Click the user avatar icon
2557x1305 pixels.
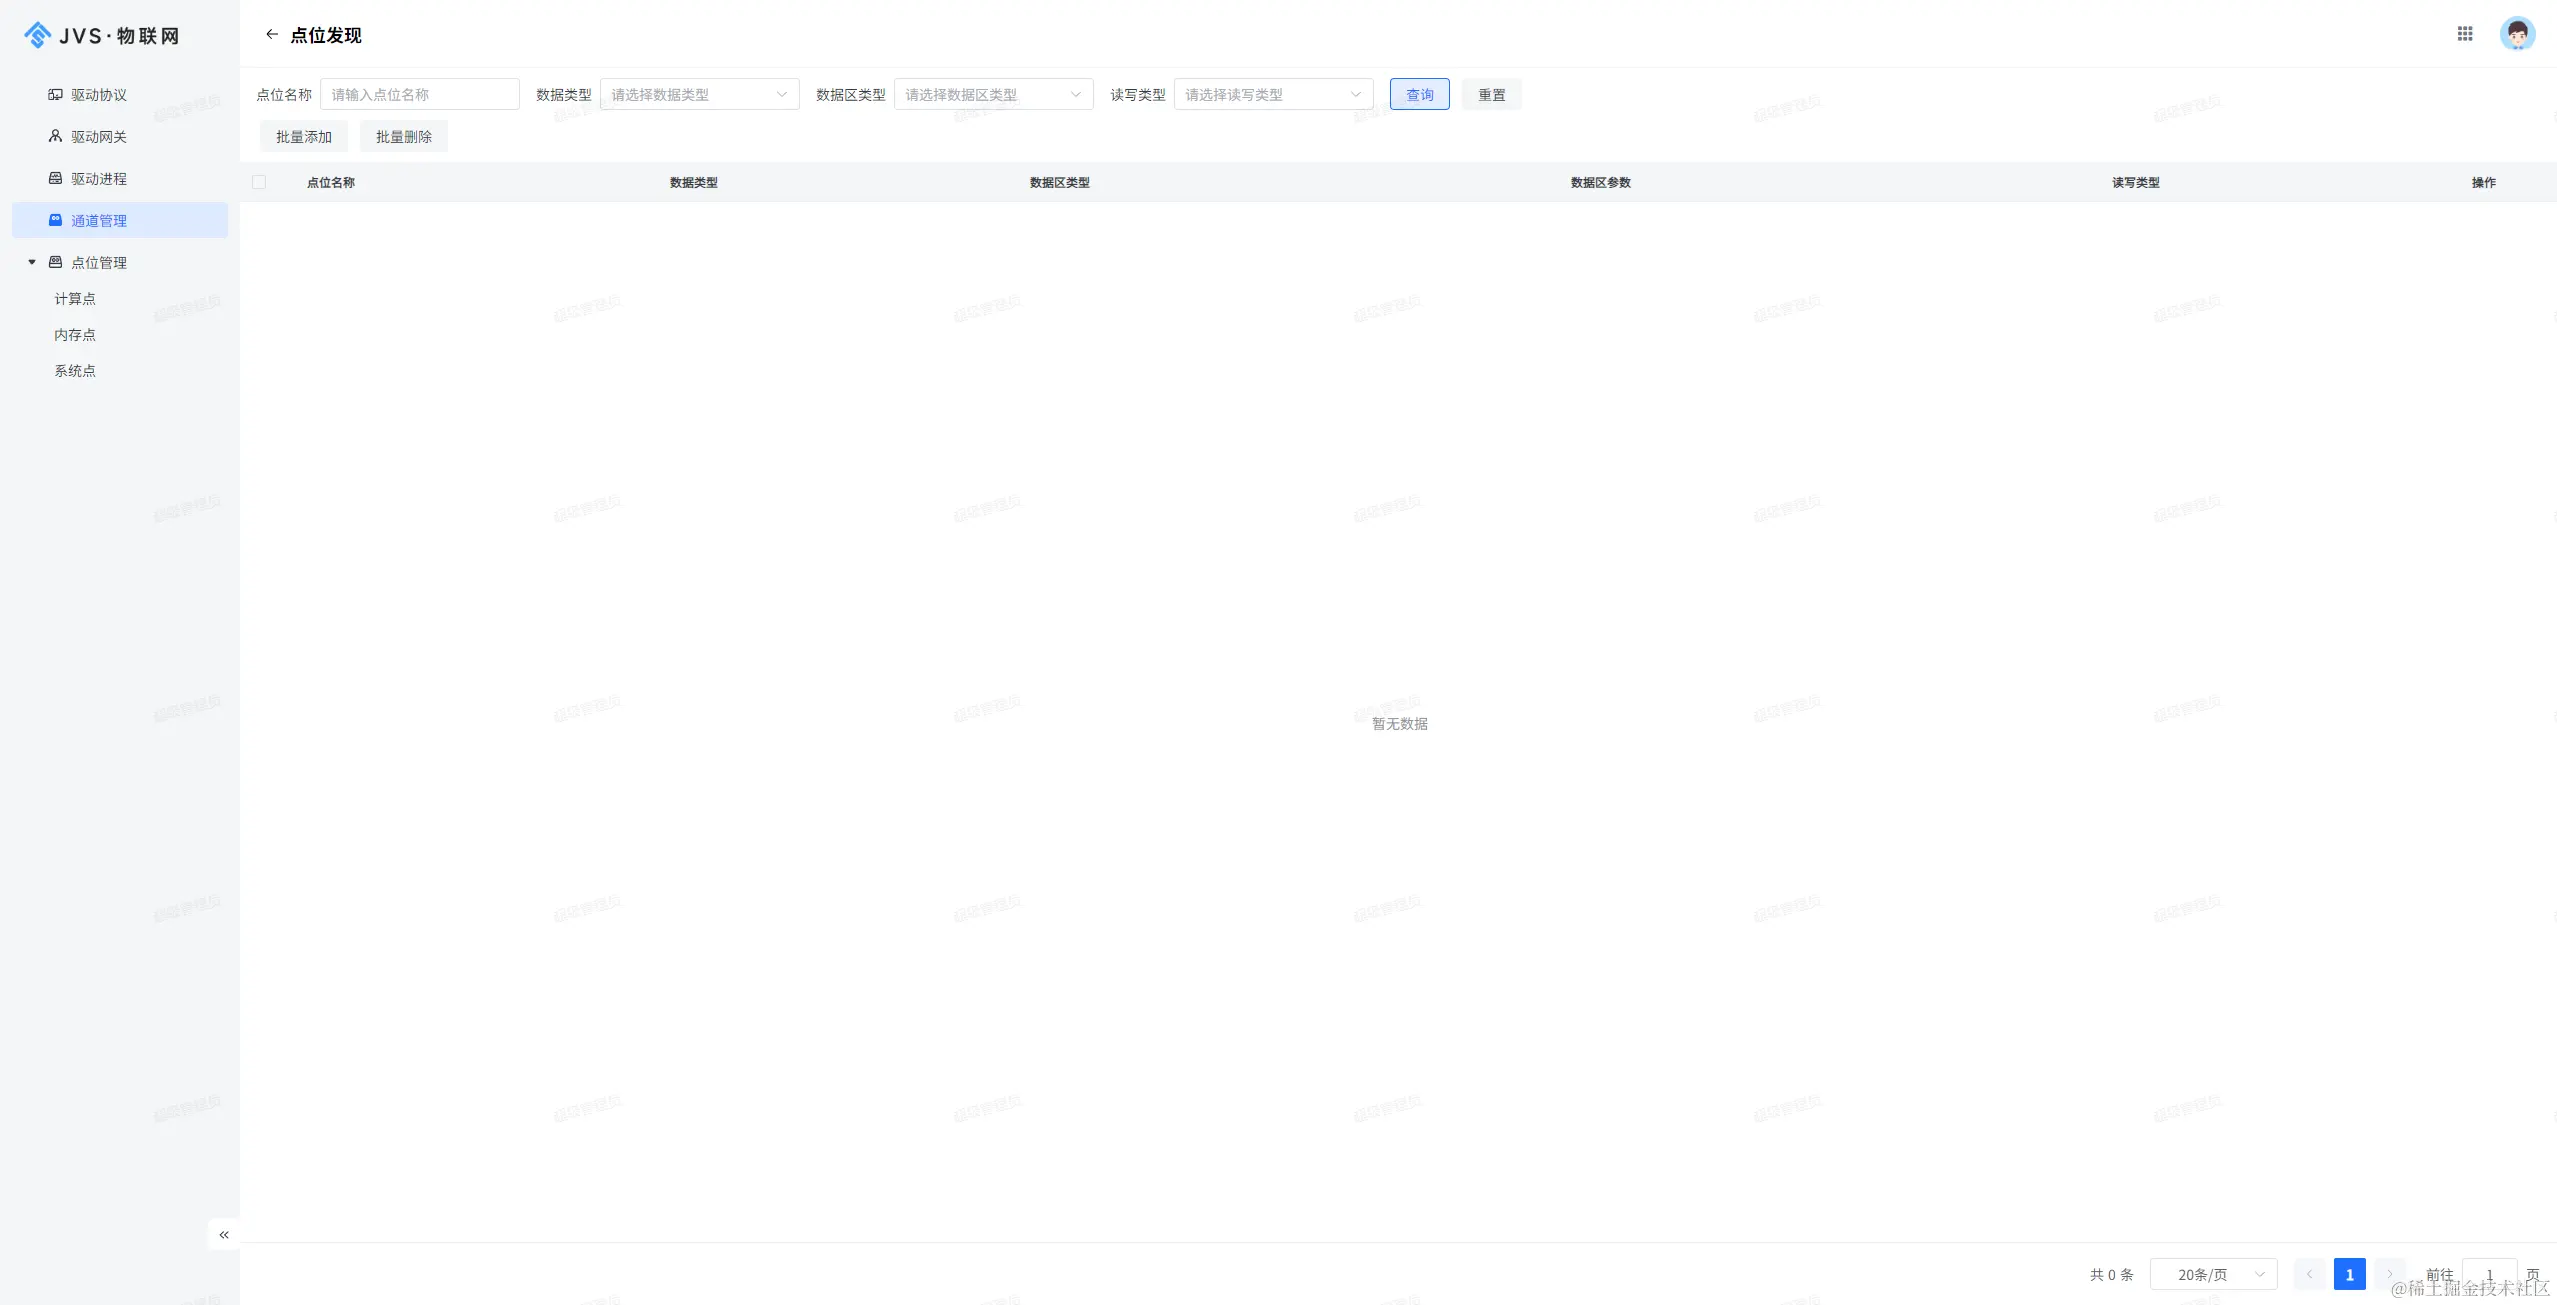click(x=2516, y=34)
